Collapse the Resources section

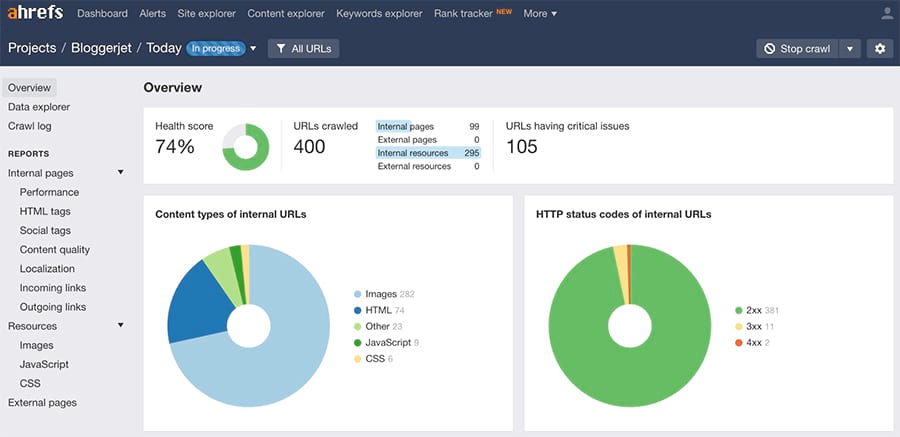click(x=120, y=326)
